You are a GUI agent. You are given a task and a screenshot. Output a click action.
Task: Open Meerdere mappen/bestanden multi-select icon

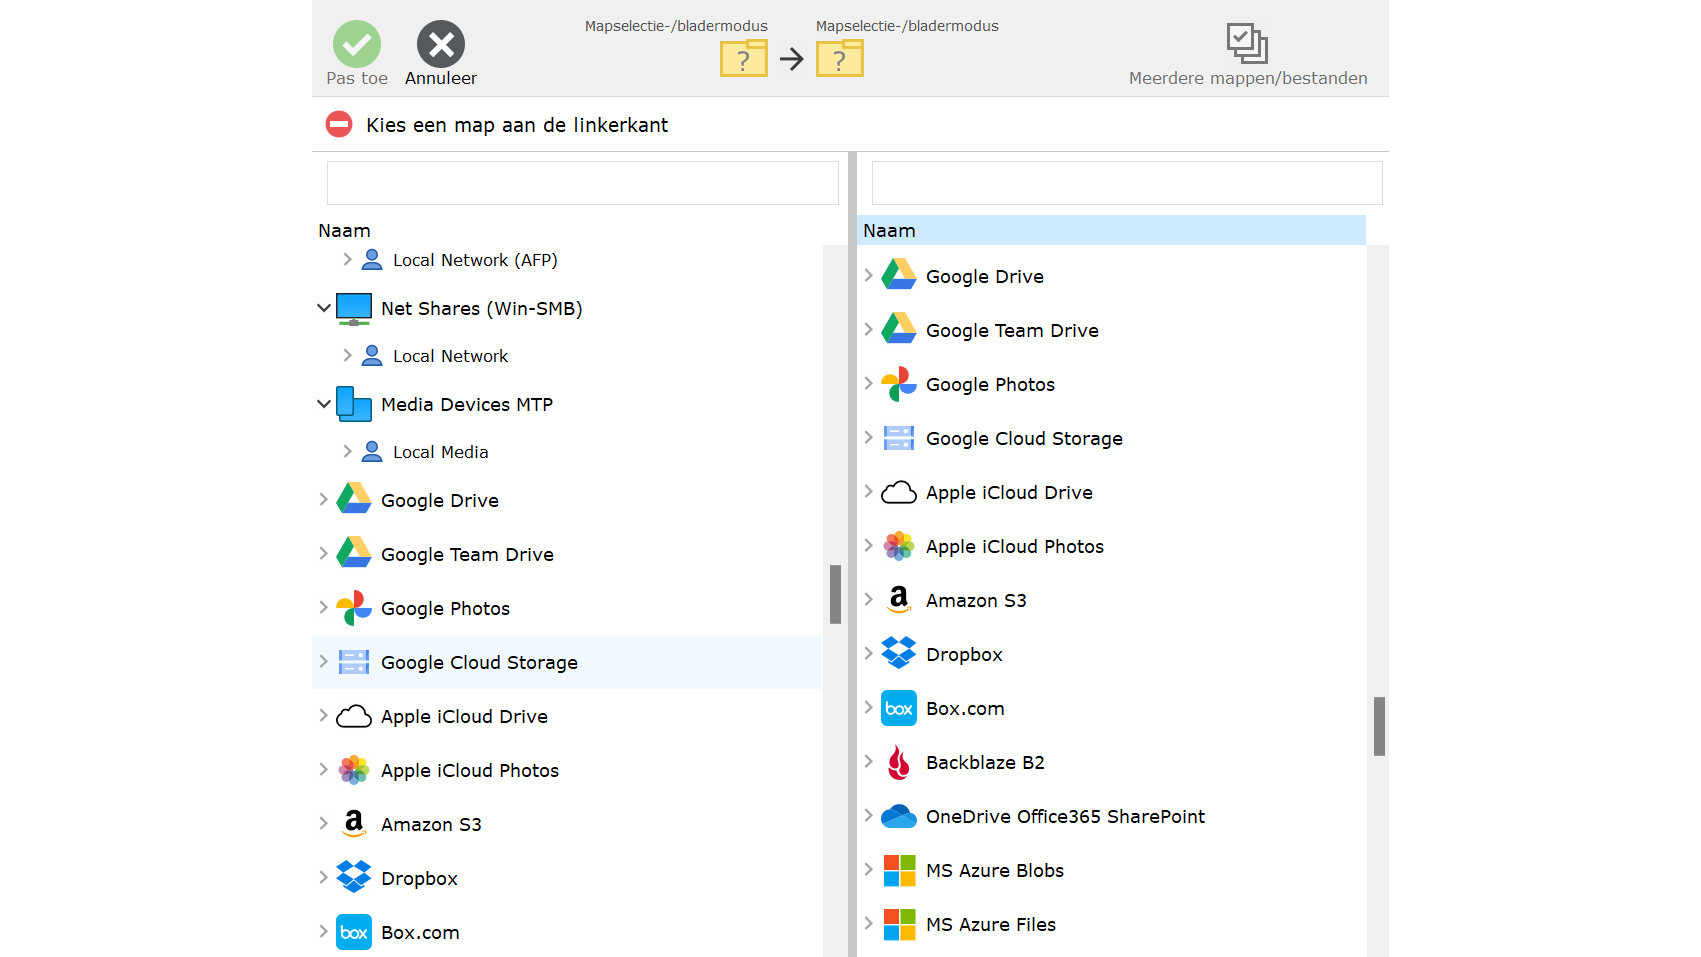(x=1247, y=44)
